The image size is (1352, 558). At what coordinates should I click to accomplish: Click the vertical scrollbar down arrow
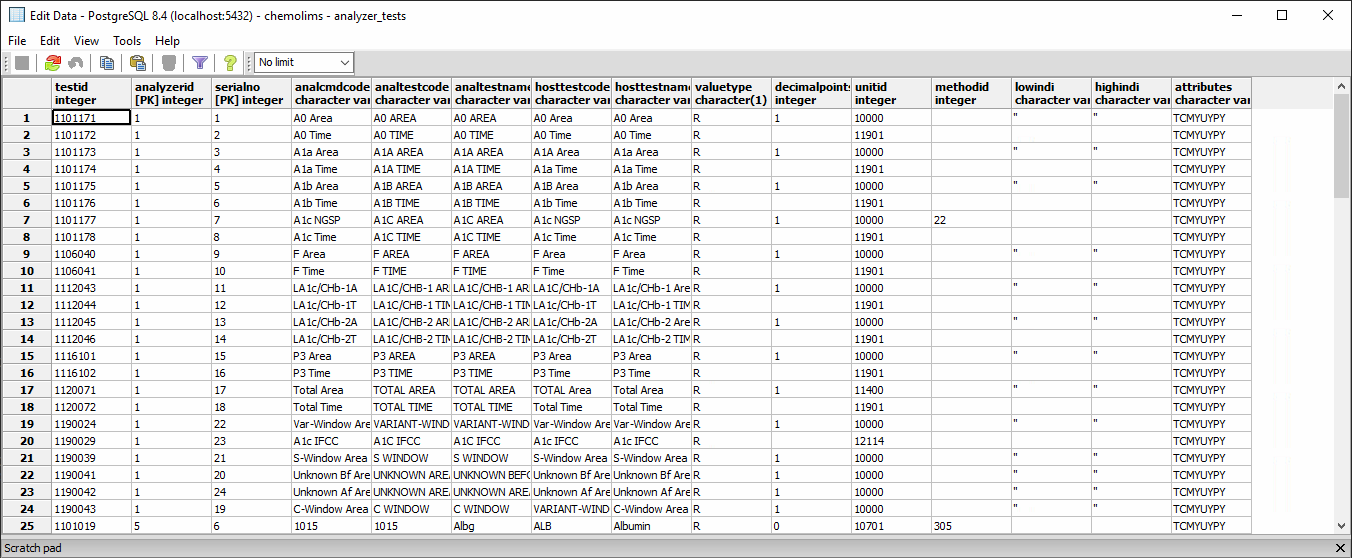(1342, 527)
